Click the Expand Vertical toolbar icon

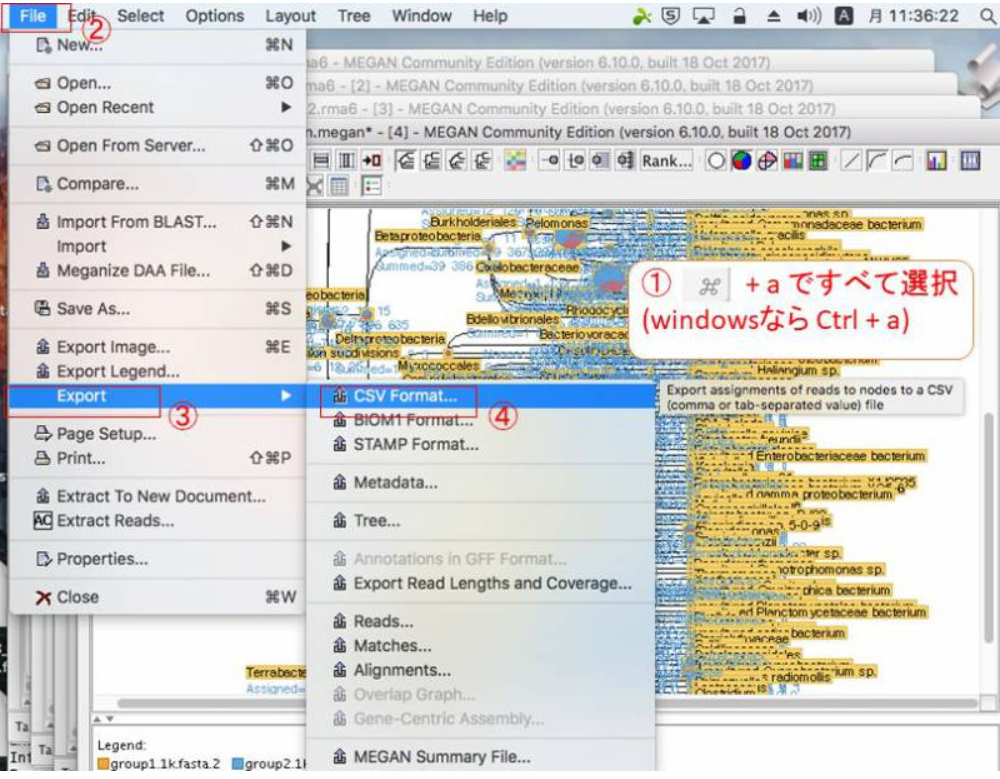click(x=346, y=161)
